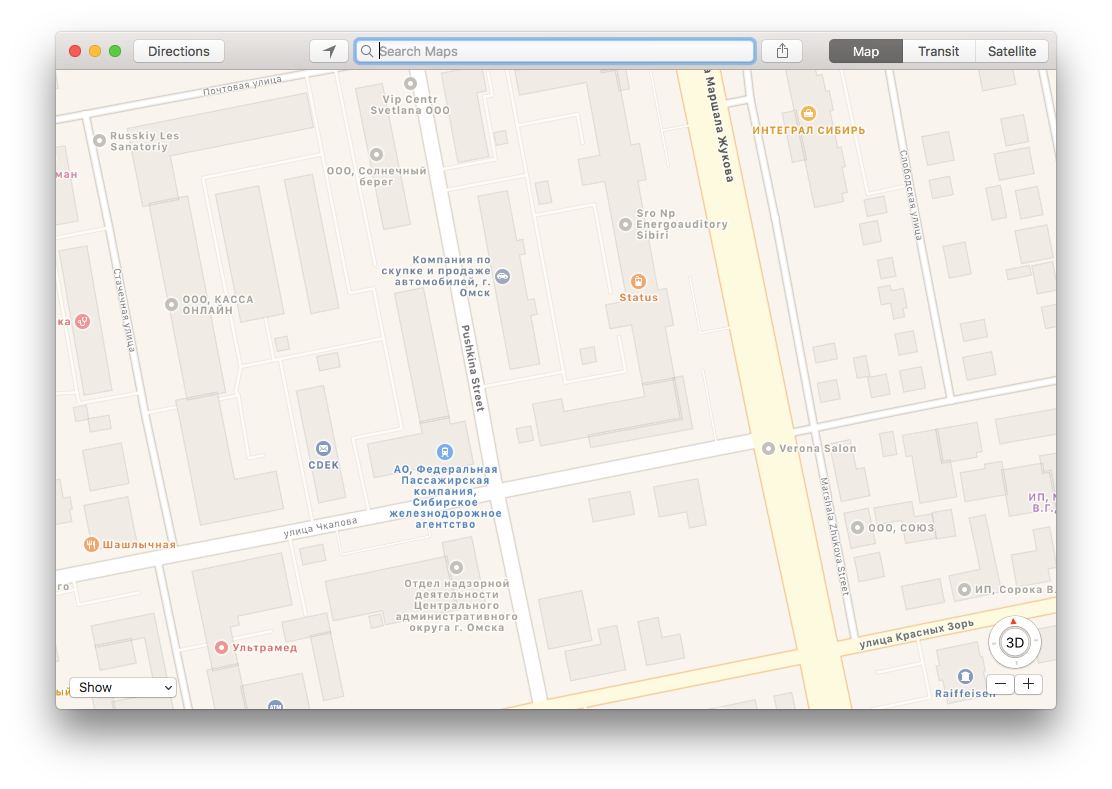Click the magnifier icon in search field
Screen dimensions: 1112x789
click(x=367, y=51)
